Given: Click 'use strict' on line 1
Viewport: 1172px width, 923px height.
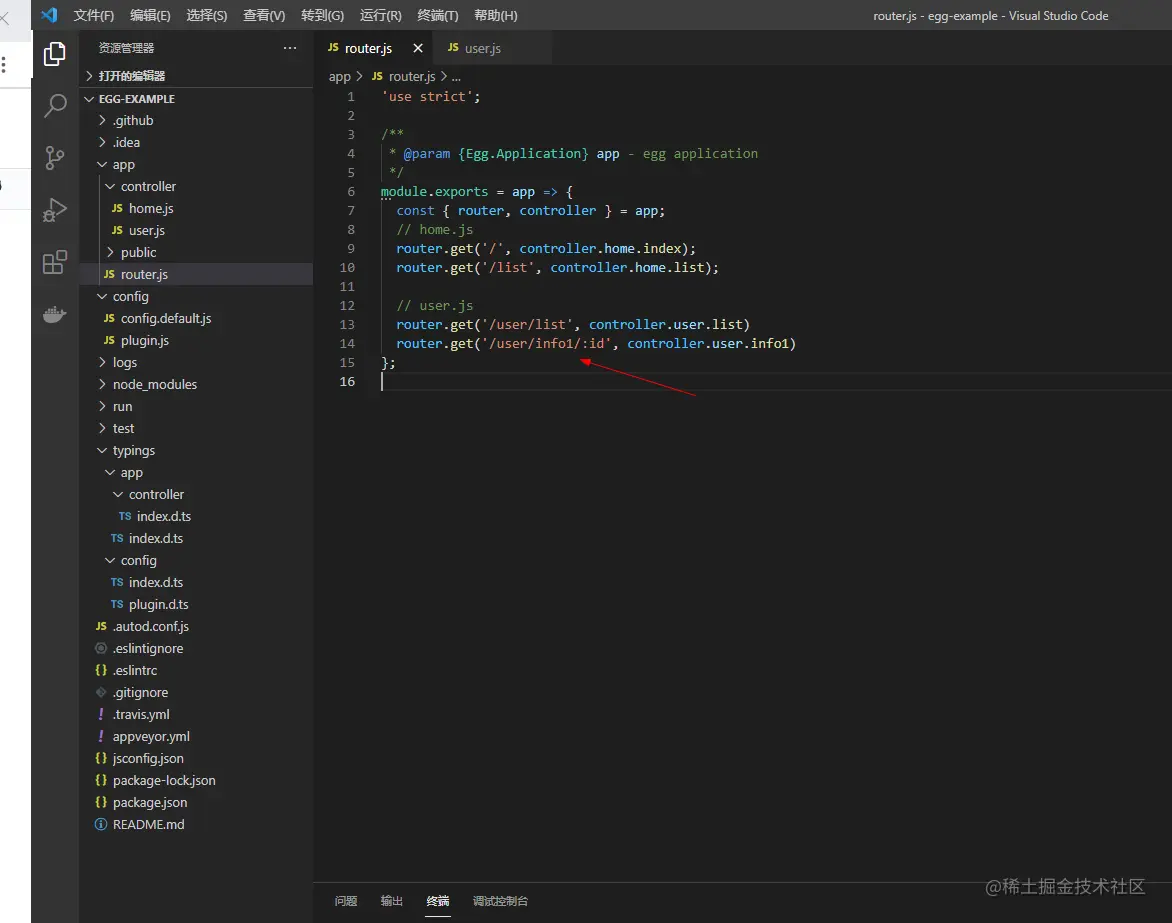Looking at the screenshot, I should click(427, 96).
